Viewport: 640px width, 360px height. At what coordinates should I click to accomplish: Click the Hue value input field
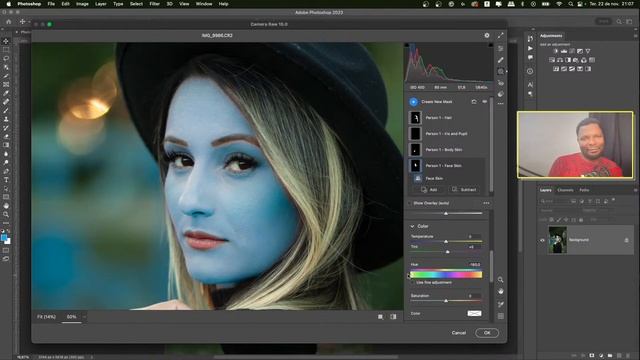[x=474, y=264]
